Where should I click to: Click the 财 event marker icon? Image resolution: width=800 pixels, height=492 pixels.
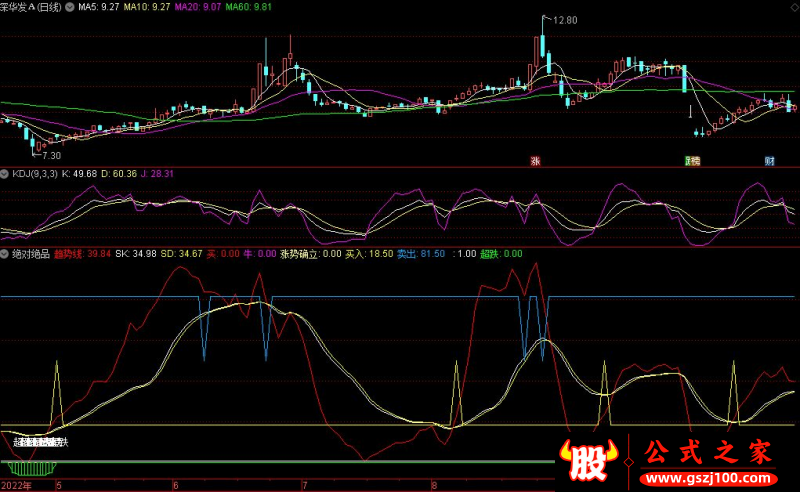click(x=769, y=160)
